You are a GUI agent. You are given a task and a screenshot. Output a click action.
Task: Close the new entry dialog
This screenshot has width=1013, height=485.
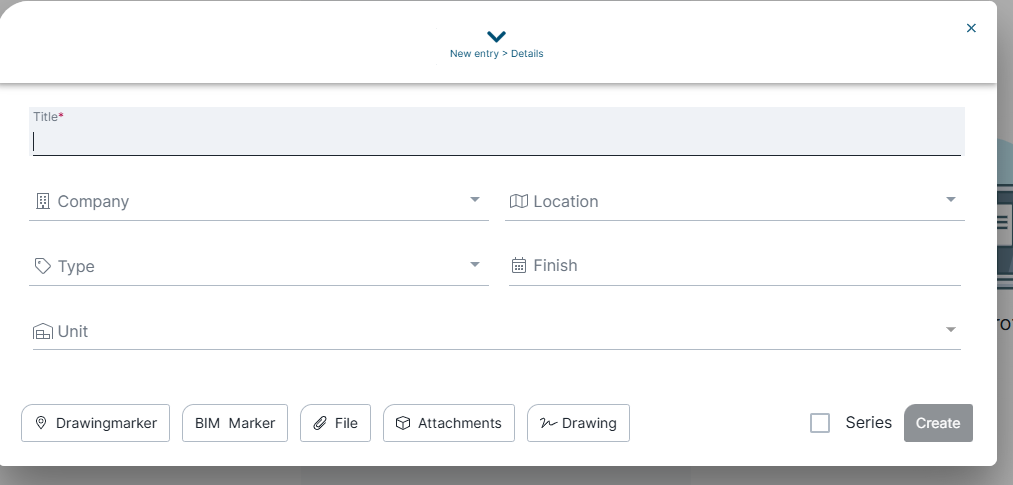coord(971,28)
